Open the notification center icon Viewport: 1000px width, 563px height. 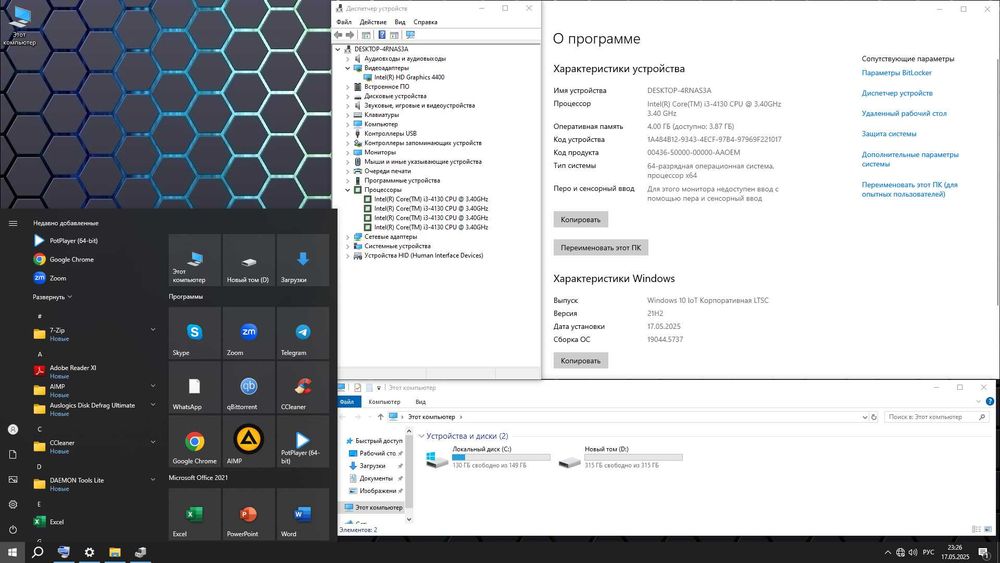pos(984,552)
